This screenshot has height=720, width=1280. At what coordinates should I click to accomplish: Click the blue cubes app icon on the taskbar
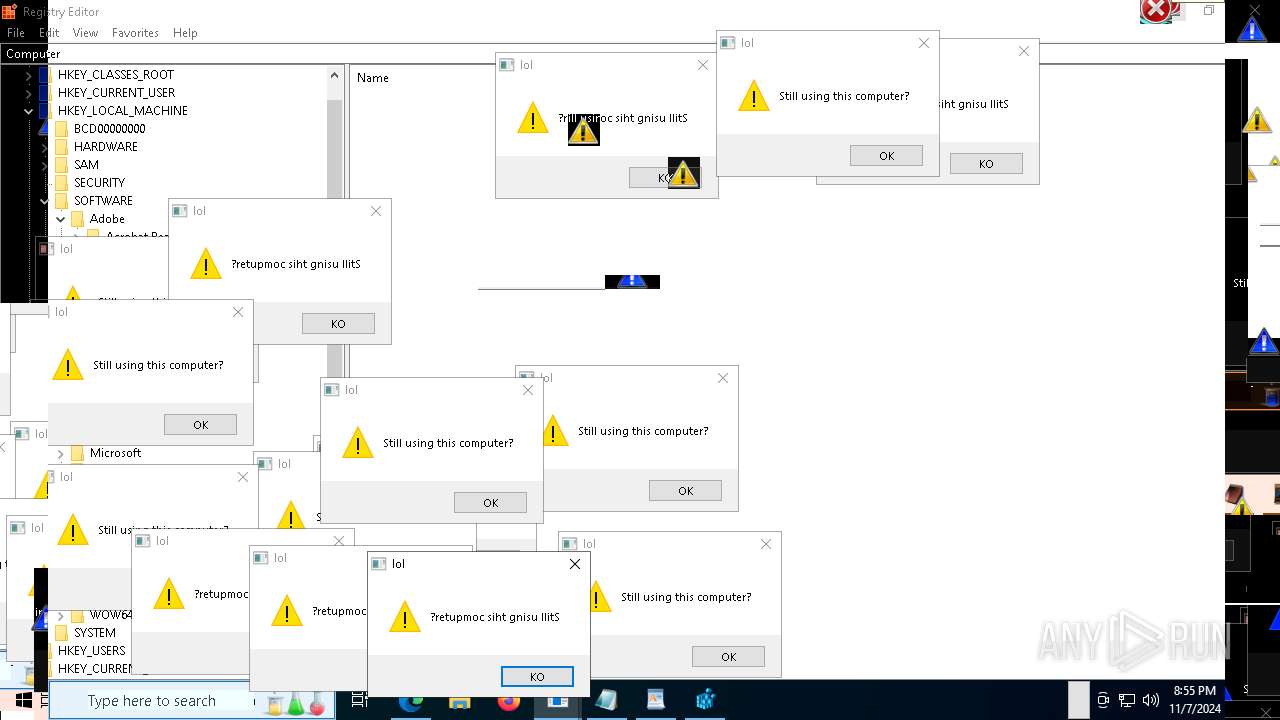(x=705, y=701)
